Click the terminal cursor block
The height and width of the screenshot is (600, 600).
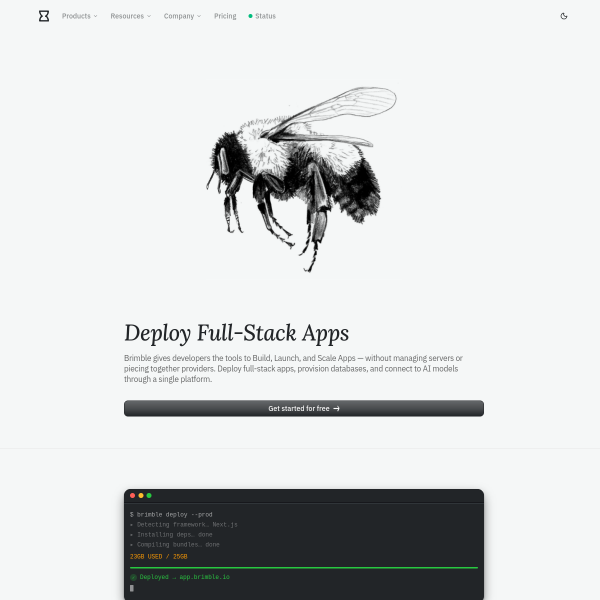(132, 588)
